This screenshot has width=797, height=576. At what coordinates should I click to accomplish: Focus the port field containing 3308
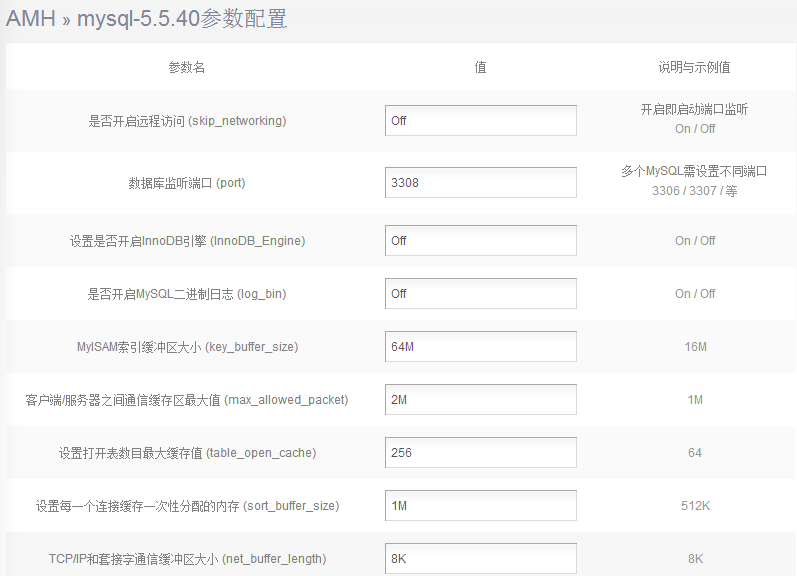[480, 183]
